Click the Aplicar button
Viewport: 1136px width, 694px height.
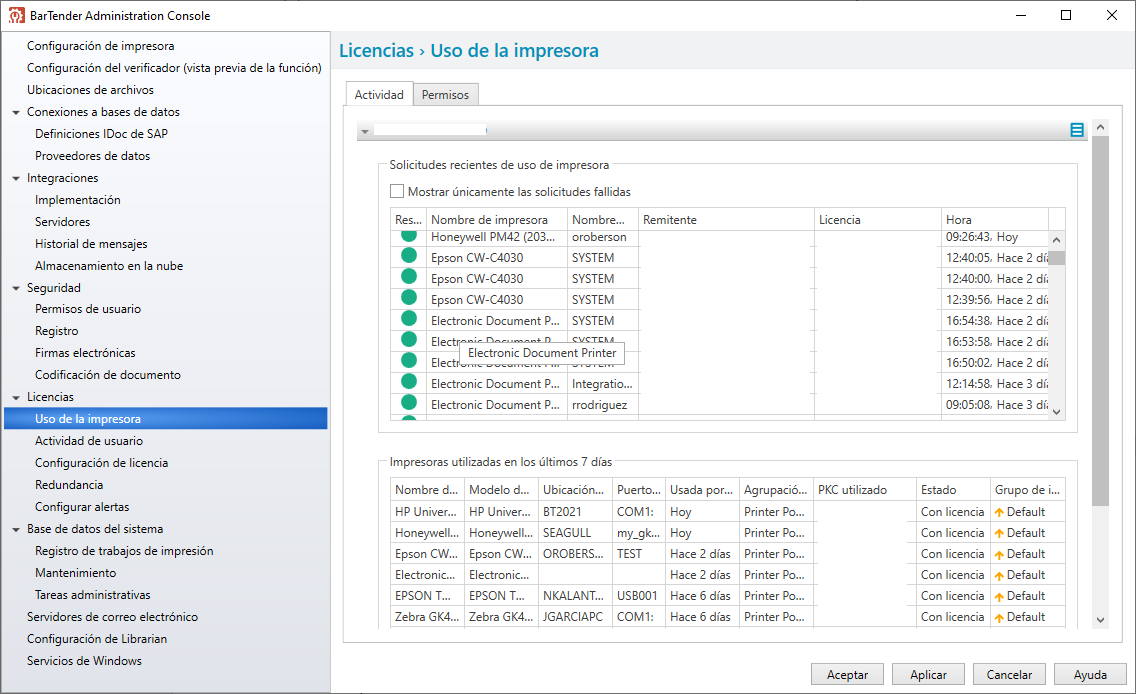click(x=929, y=674)
